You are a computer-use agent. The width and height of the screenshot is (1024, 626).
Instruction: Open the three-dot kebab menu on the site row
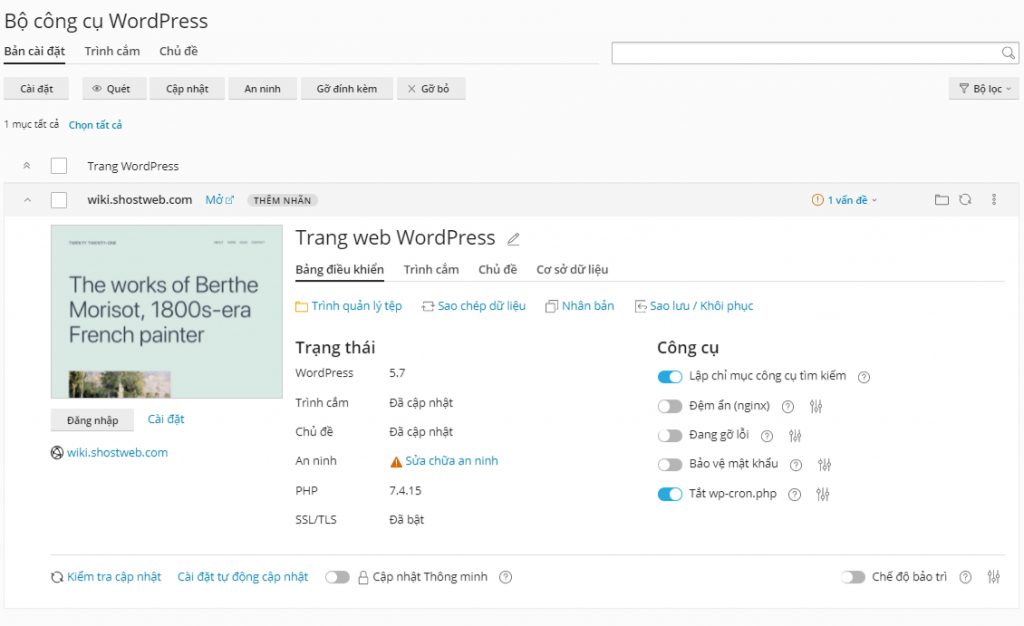(x=993, y=199)
